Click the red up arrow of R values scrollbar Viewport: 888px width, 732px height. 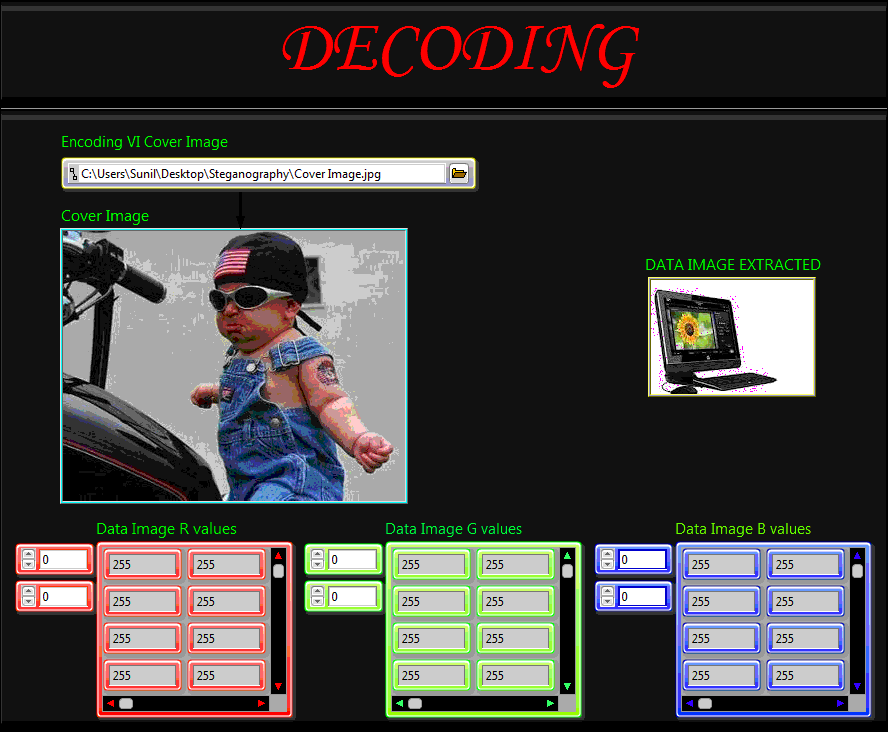278,555
